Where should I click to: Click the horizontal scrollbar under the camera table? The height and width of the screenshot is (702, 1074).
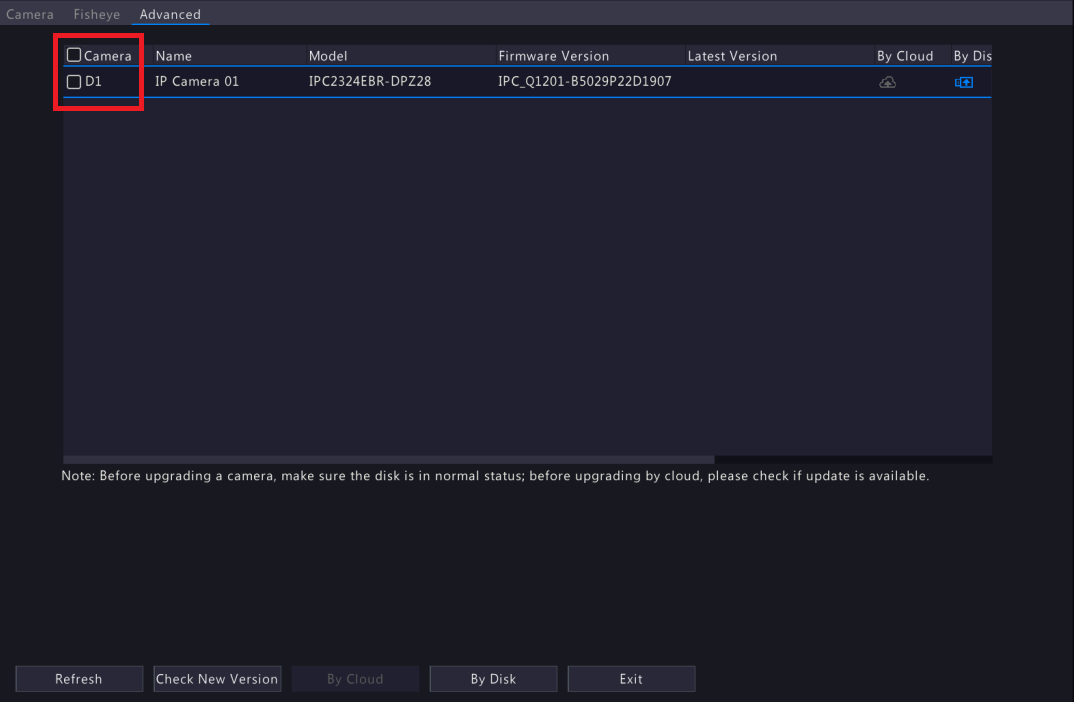pos(390,460)
